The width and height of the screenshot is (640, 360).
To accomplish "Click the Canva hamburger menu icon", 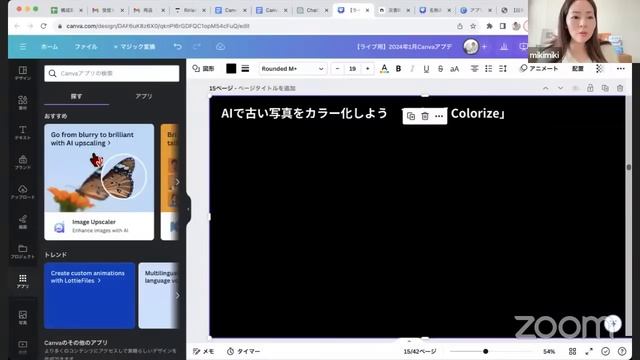I will click(23, 47).
